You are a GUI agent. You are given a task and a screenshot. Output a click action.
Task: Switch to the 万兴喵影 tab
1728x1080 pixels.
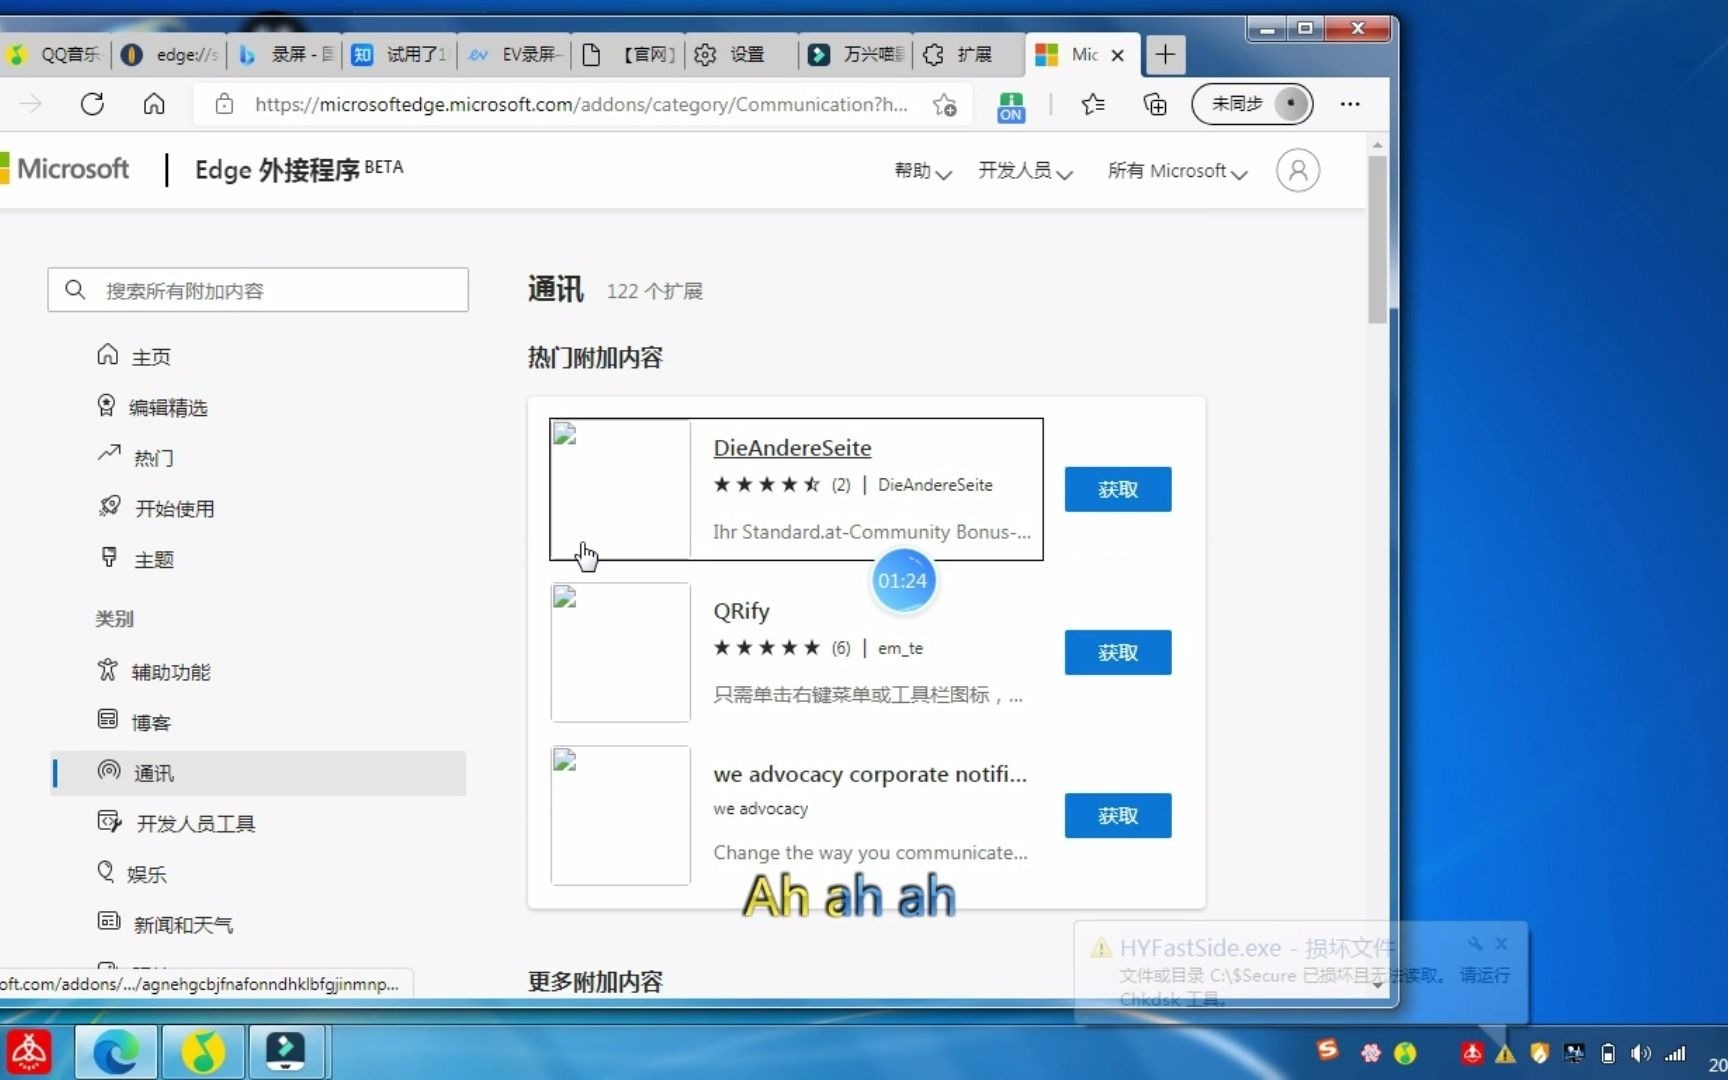point(857,55)
